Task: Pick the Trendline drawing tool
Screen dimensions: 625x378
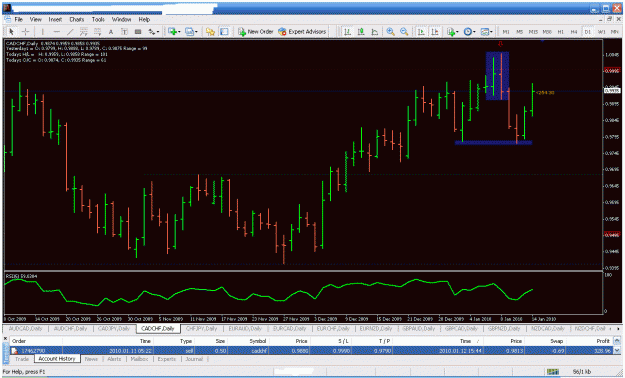Action: 70,32
